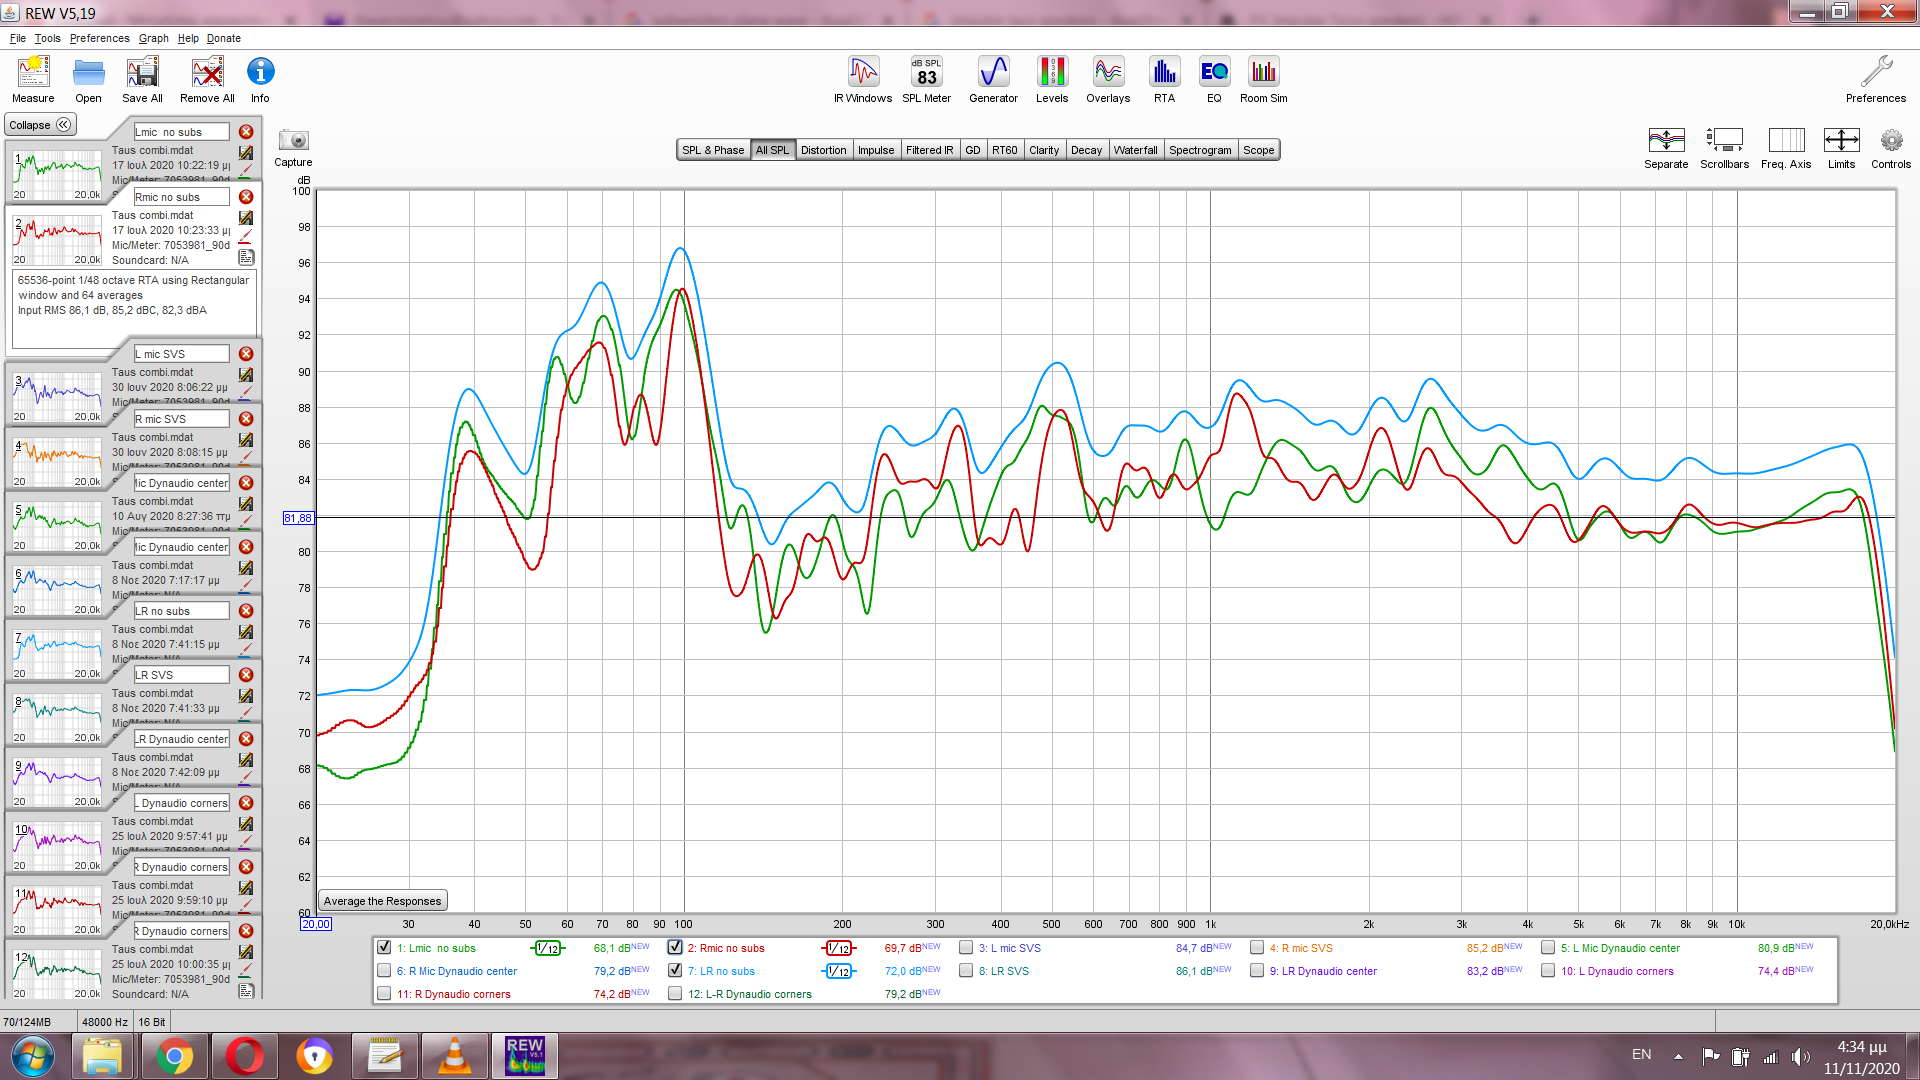
Task: Open smoothing selector for Rmic no subs
Action: click(x=838, y=948)
